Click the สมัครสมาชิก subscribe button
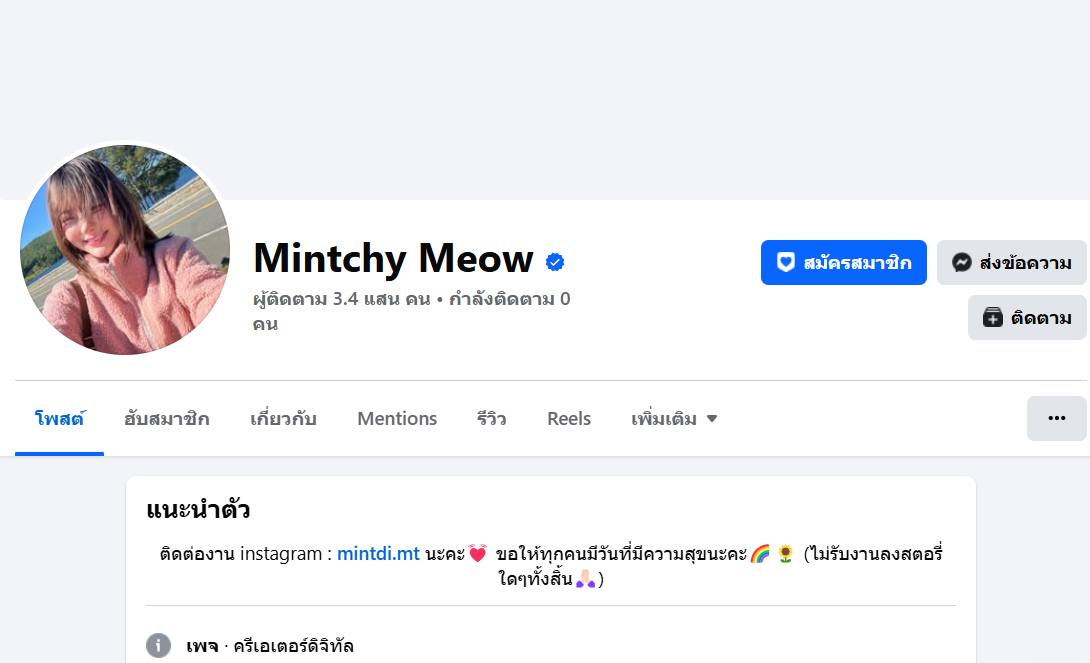Image resolution: width=1090 pixels, height=663 pixels. point(843,262)
